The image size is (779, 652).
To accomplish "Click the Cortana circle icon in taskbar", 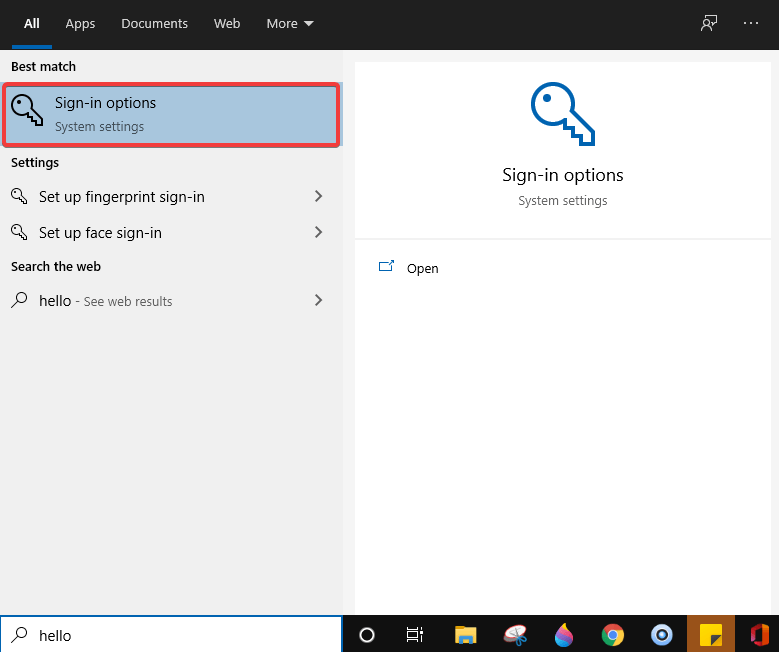I will (367, 635).
